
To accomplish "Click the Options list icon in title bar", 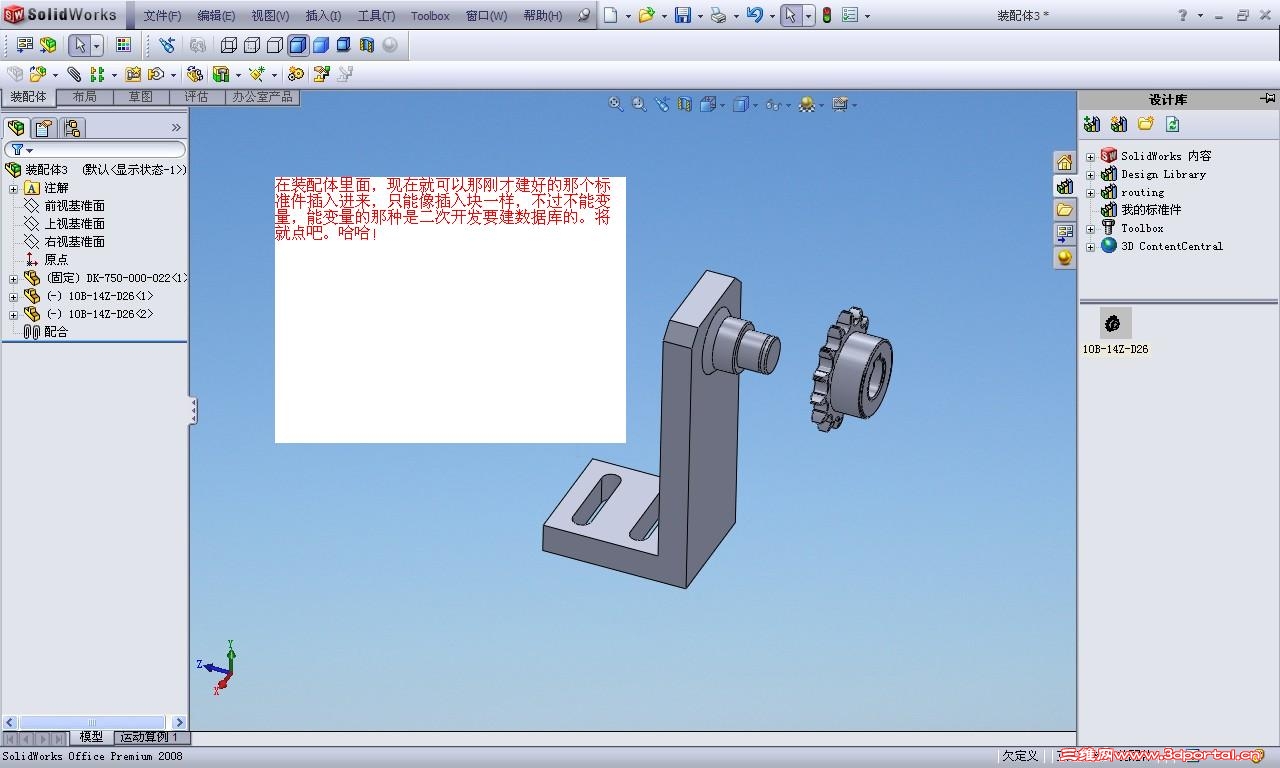I will tap(850, 15).
